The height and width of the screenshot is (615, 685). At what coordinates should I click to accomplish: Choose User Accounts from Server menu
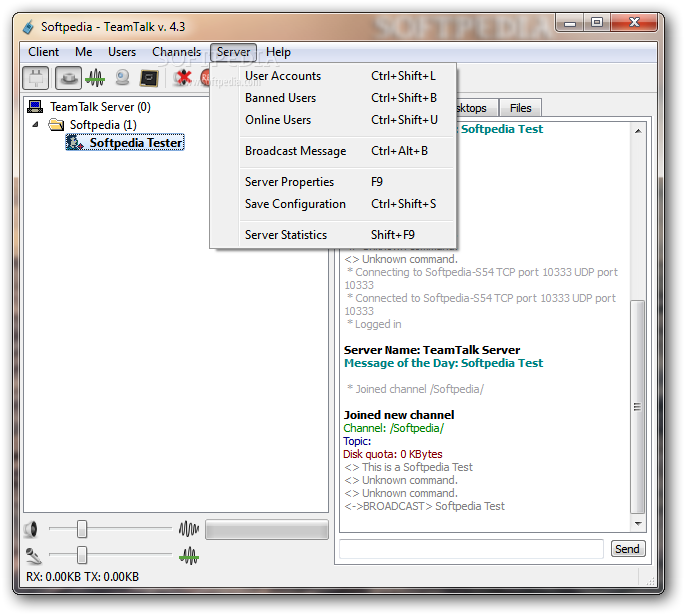[334, 76]
